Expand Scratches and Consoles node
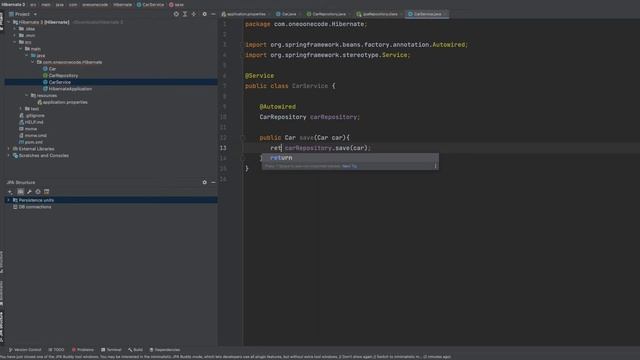 [9, 156]
